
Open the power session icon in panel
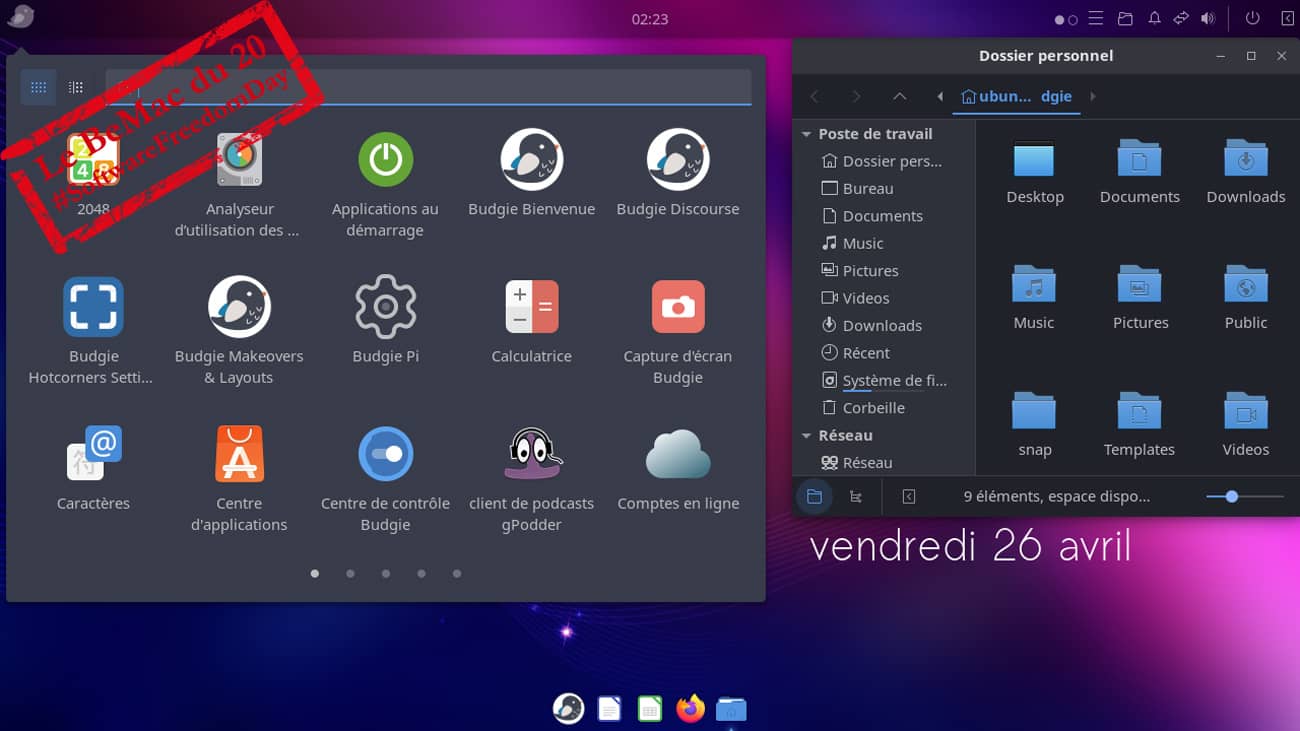[x=1252, y=18]
